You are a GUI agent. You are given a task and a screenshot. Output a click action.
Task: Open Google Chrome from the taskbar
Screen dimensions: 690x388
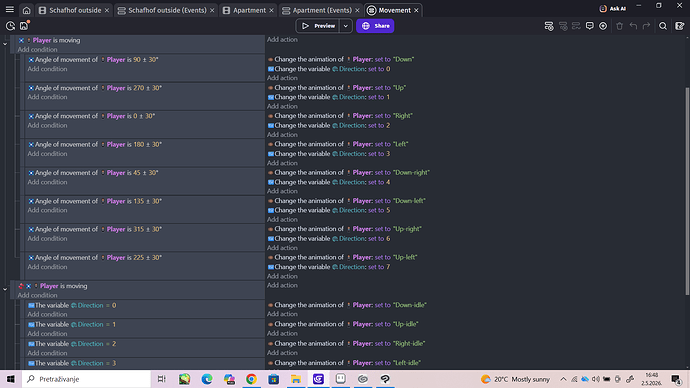tap(251, 379)
